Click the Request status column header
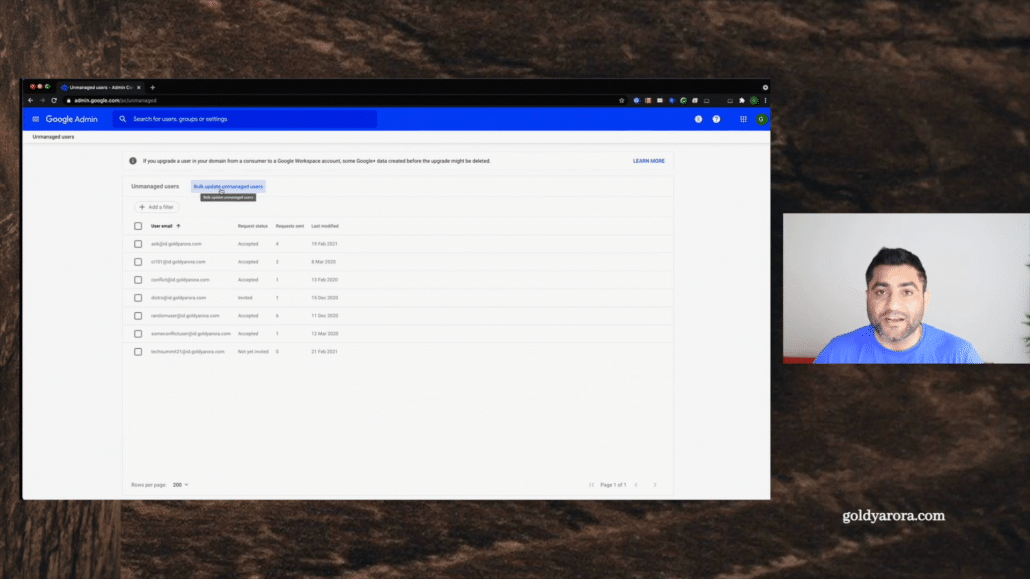Image resolution: width=1030 pixels, height=579 pixels. point(253,226)
